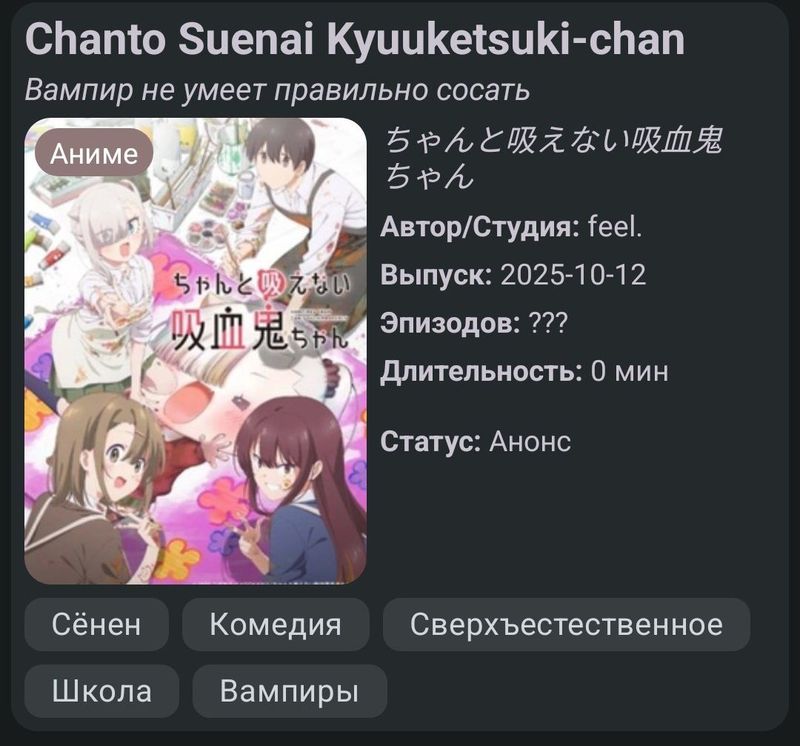
Task: Click the feel. studio name
Action: click(x=615, y=227)
